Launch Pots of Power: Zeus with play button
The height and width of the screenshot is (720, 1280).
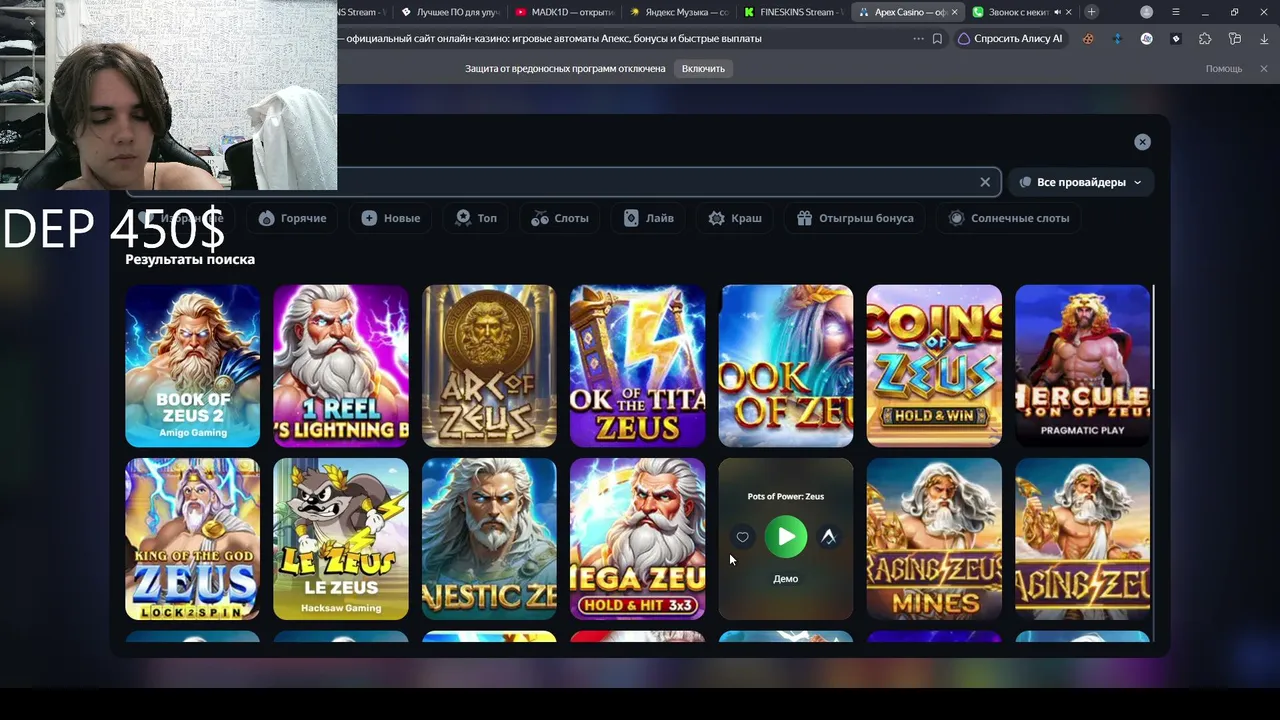coord(786,537)
